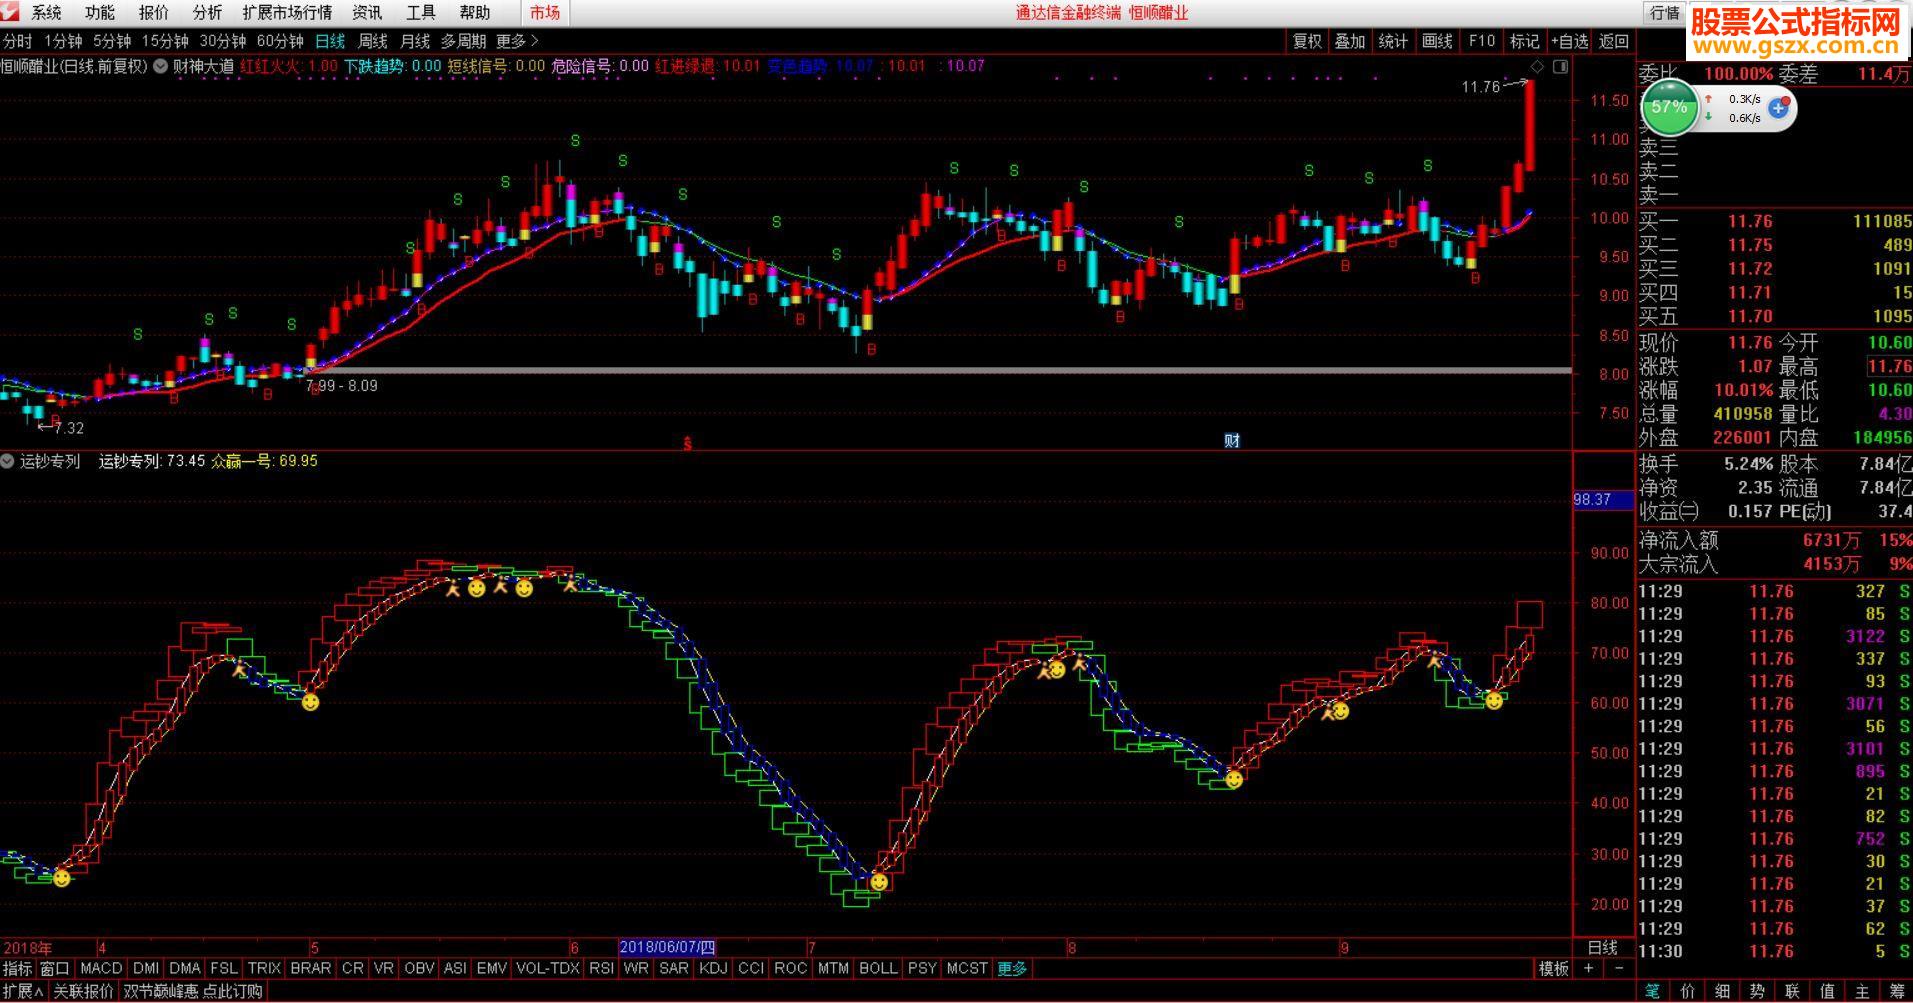1913x1003 pixels.
Task: Open the 帮助 menu
Action: [475, 13]
